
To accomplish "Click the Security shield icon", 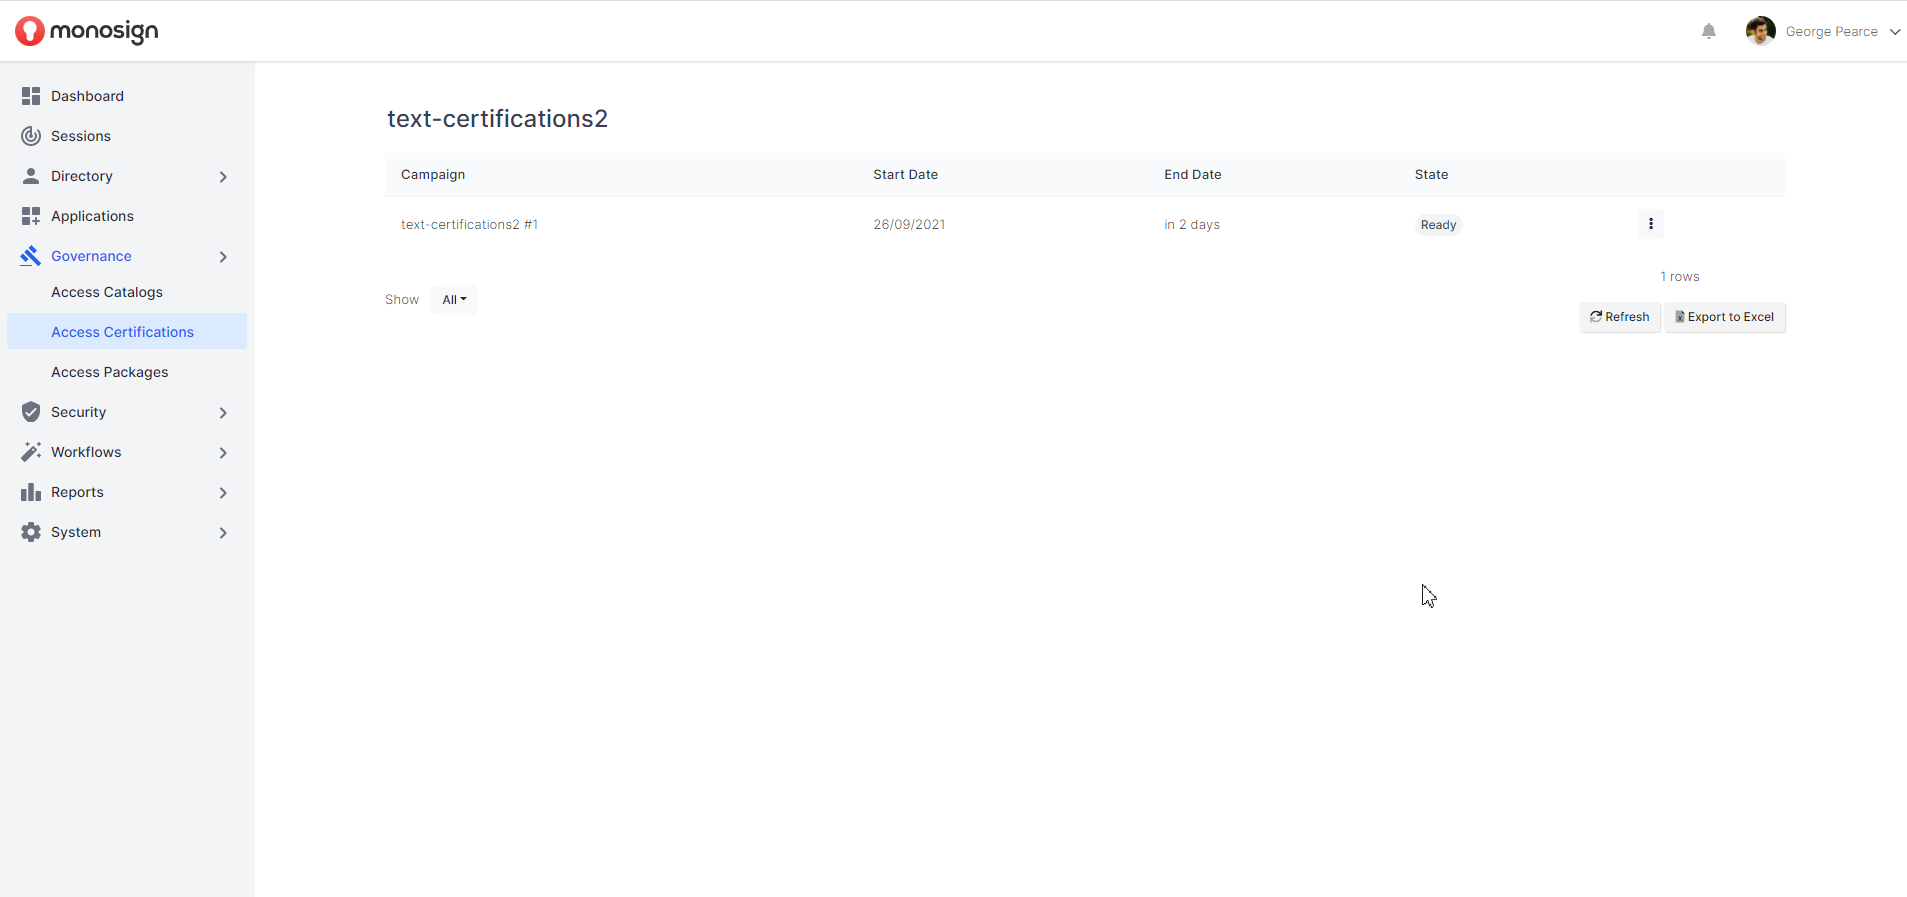I will tap(31, 412).
